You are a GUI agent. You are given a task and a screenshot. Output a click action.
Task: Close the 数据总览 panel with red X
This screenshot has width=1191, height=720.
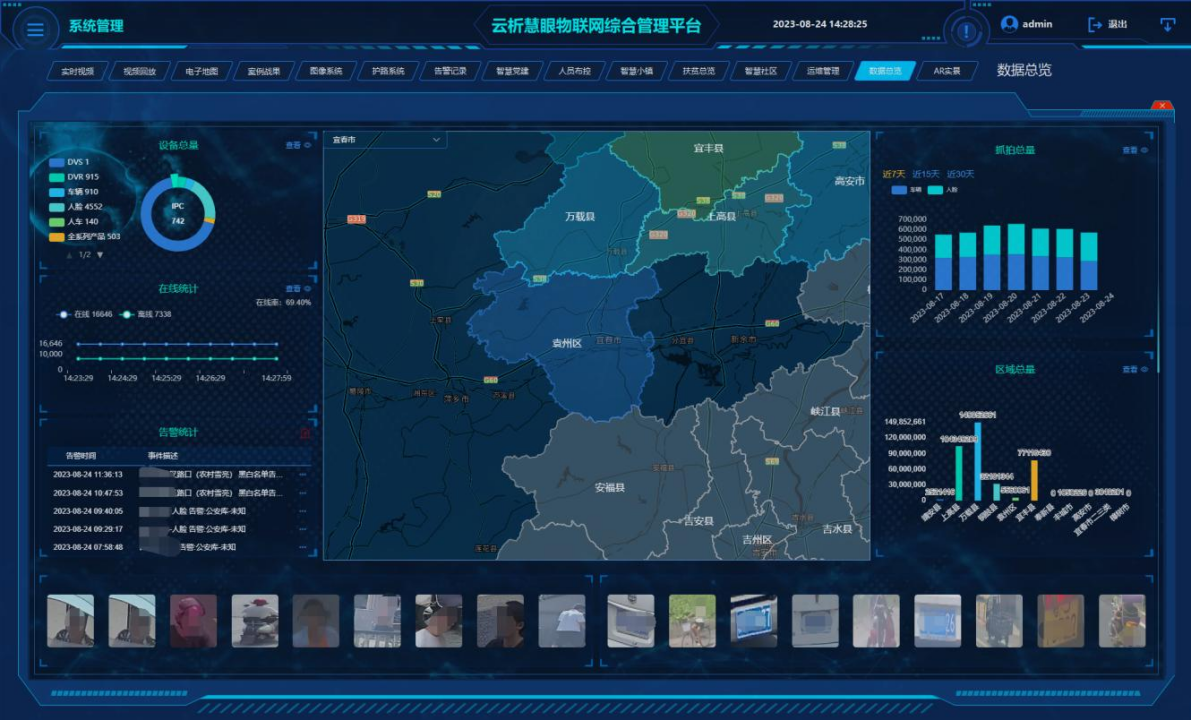click(x=1161, y=106)
